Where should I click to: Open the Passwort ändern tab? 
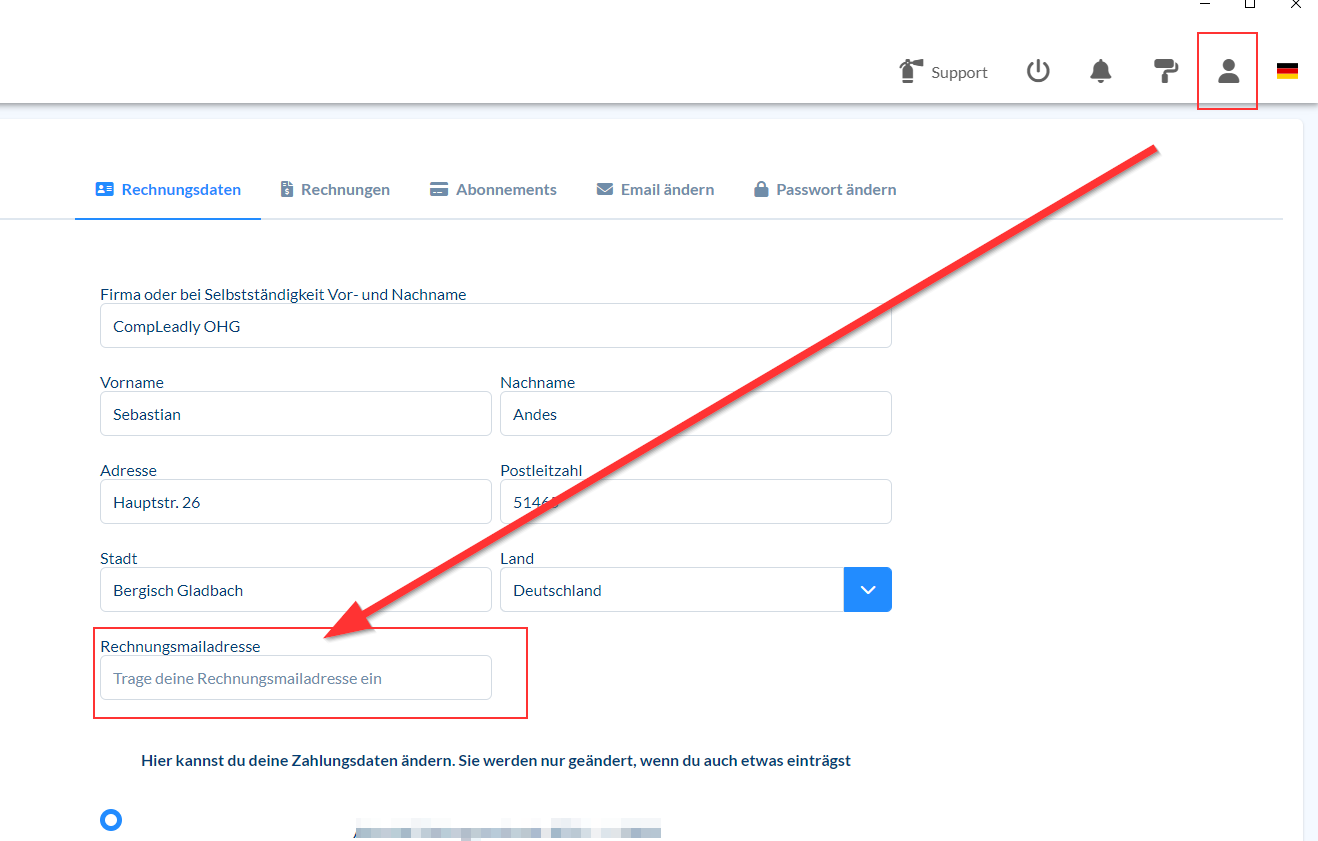click(x=825, y=190)
